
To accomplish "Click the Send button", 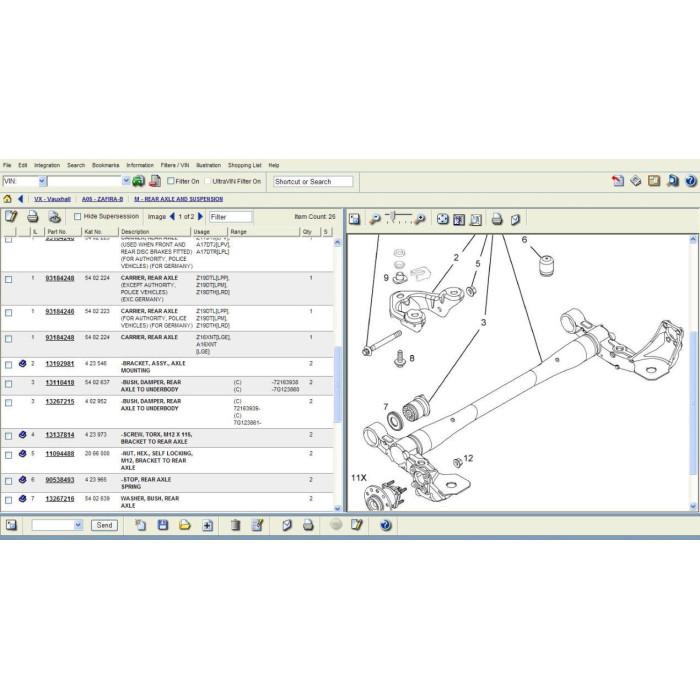I will click(x=104, y=525).
